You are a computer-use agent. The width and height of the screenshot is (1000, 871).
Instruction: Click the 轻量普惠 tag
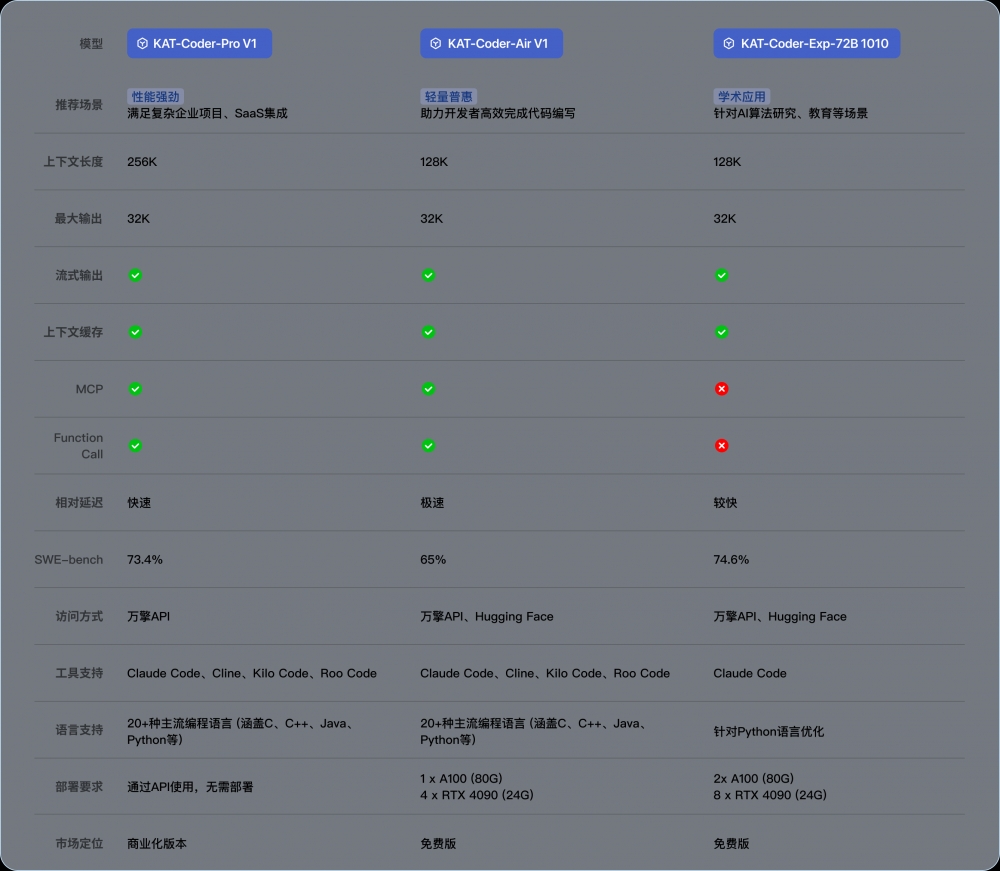[448, 97]
